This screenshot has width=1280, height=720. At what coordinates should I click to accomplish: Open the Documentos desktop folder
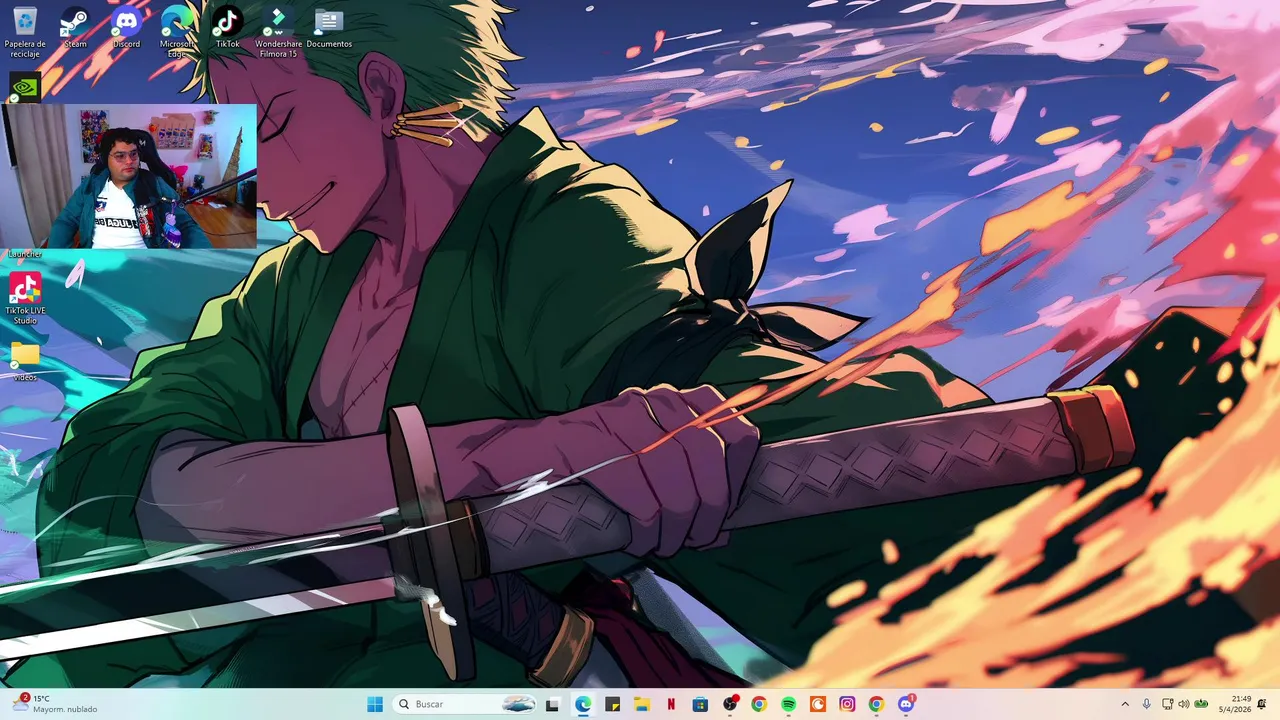[x=329, y=28]
